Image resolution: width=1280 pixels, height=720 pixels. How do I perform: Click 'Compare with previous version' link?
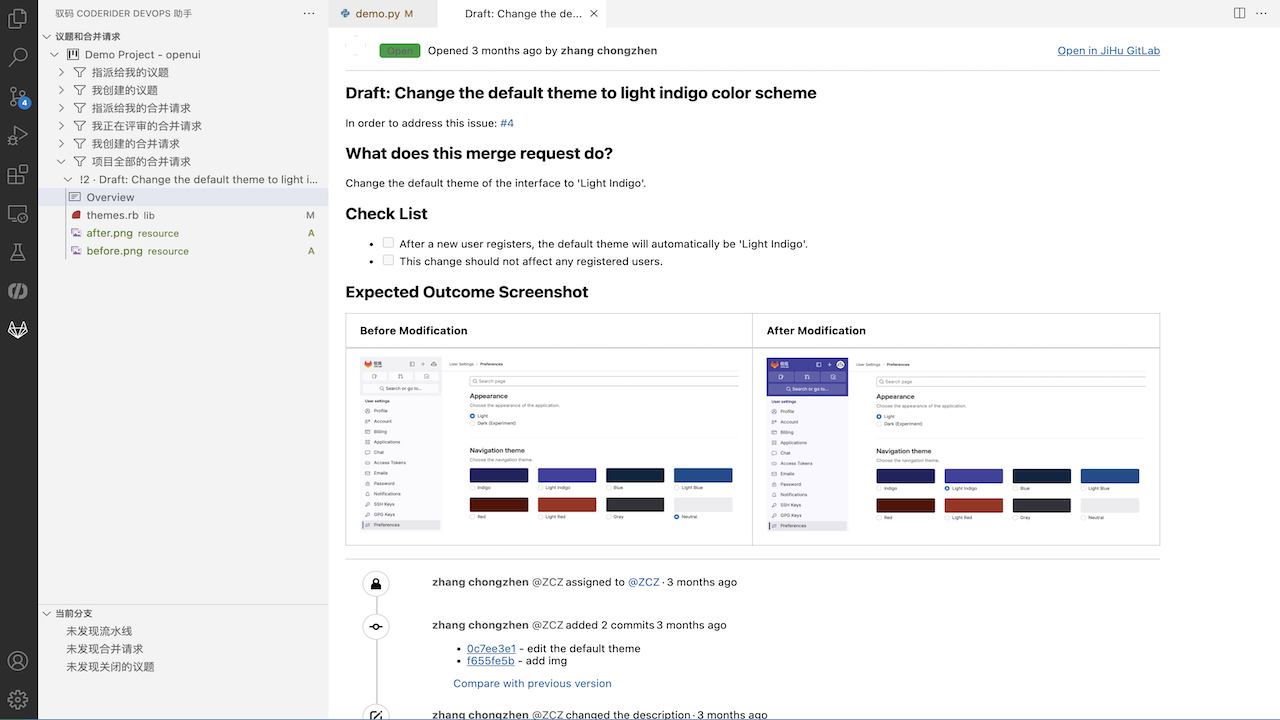(x=532, y=683)
